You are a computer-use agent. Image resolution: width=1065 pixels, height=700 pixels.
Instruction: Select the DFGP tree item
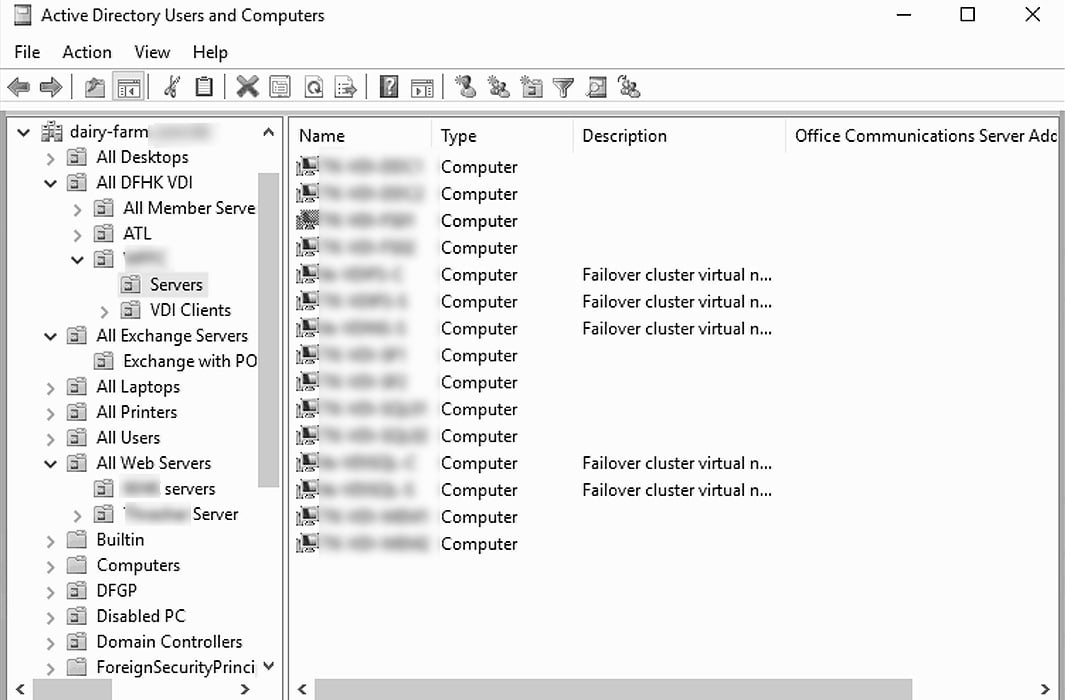click(117, 591)
